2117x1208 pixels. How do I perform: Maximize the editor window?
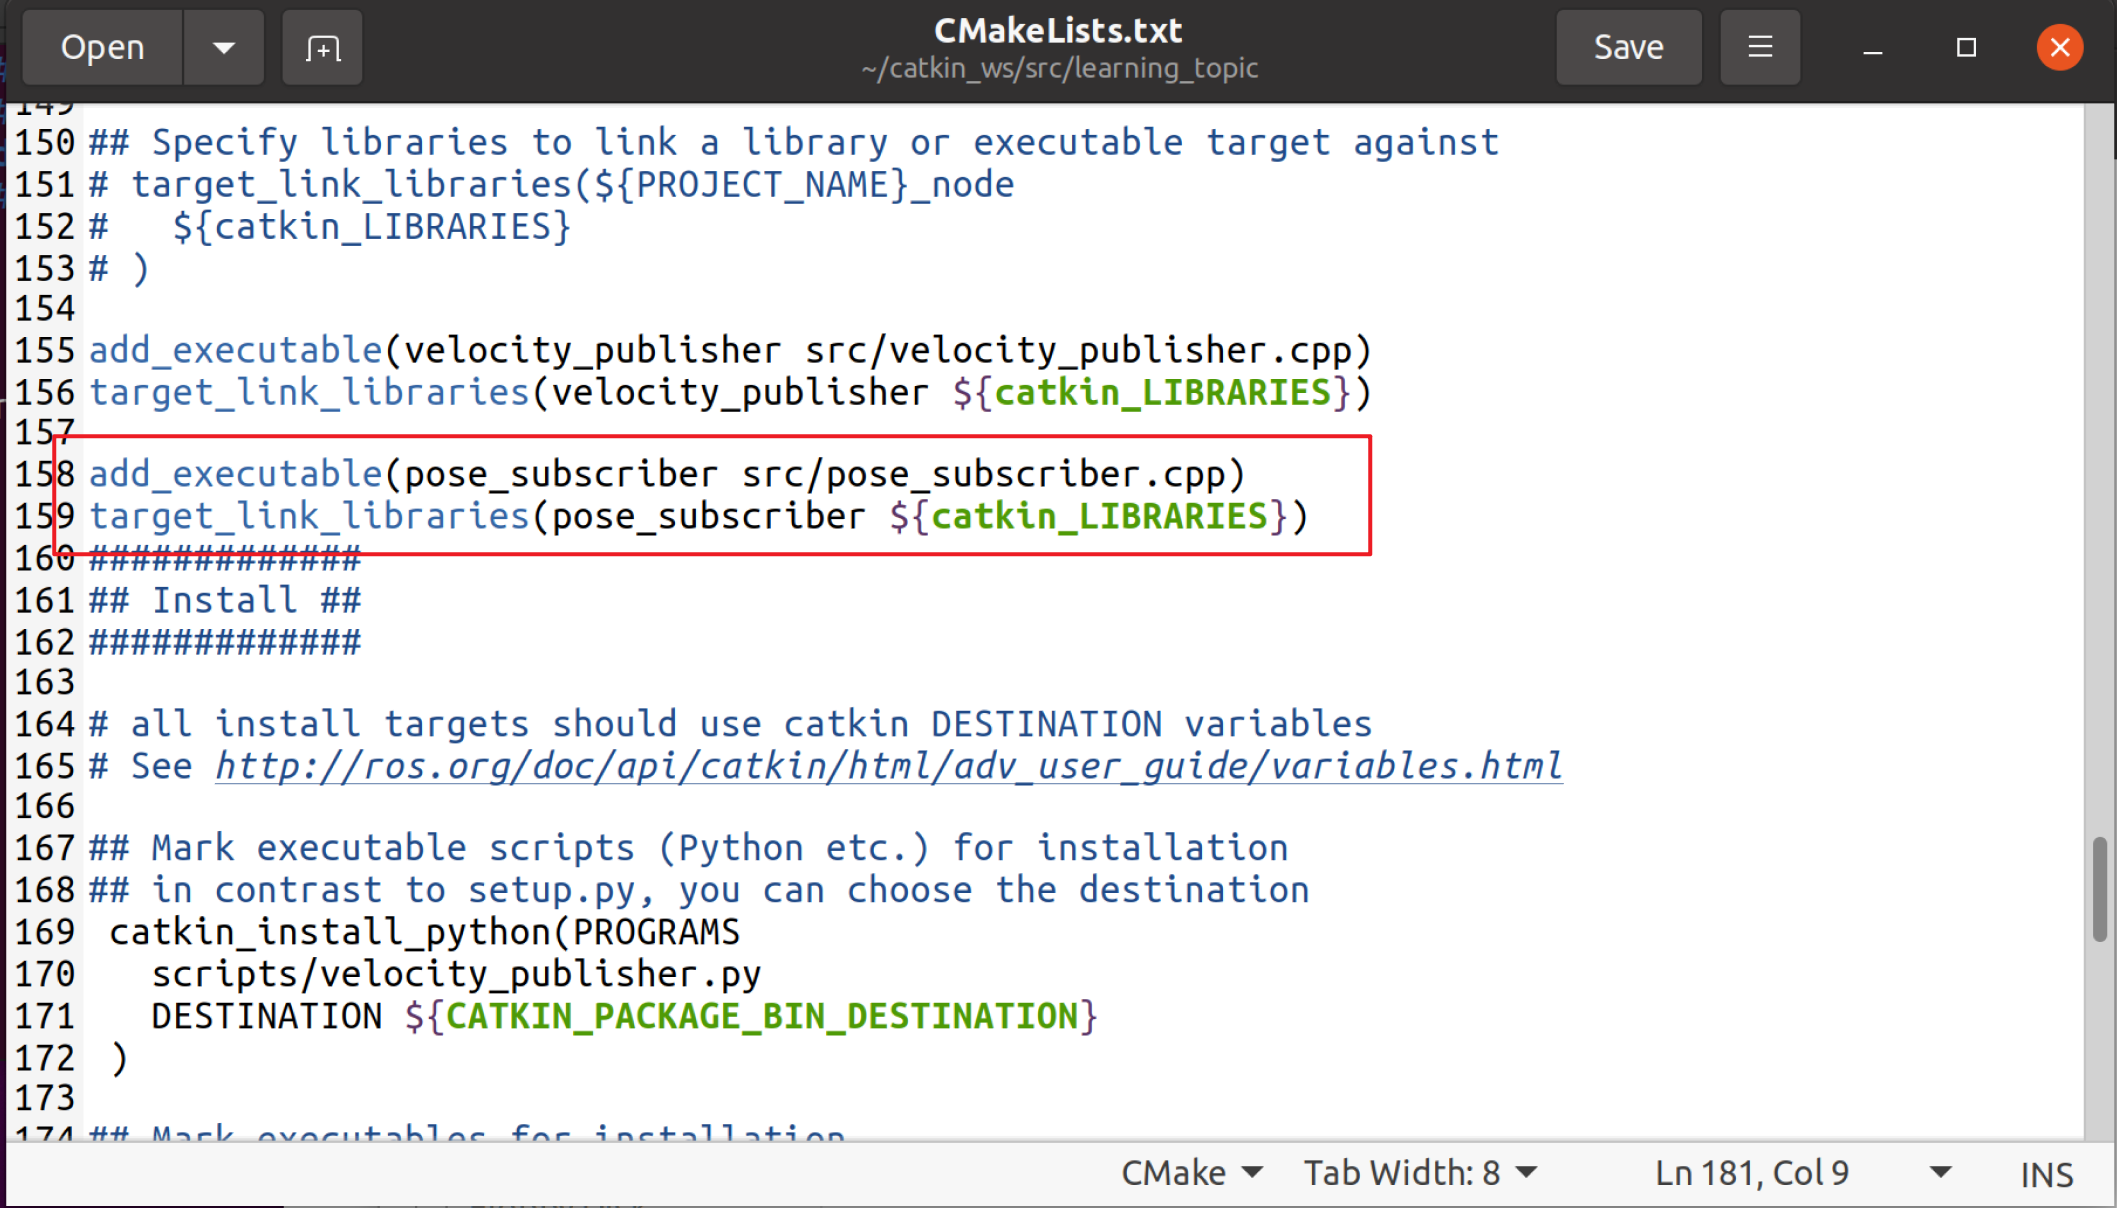(x=1966, y=47)
